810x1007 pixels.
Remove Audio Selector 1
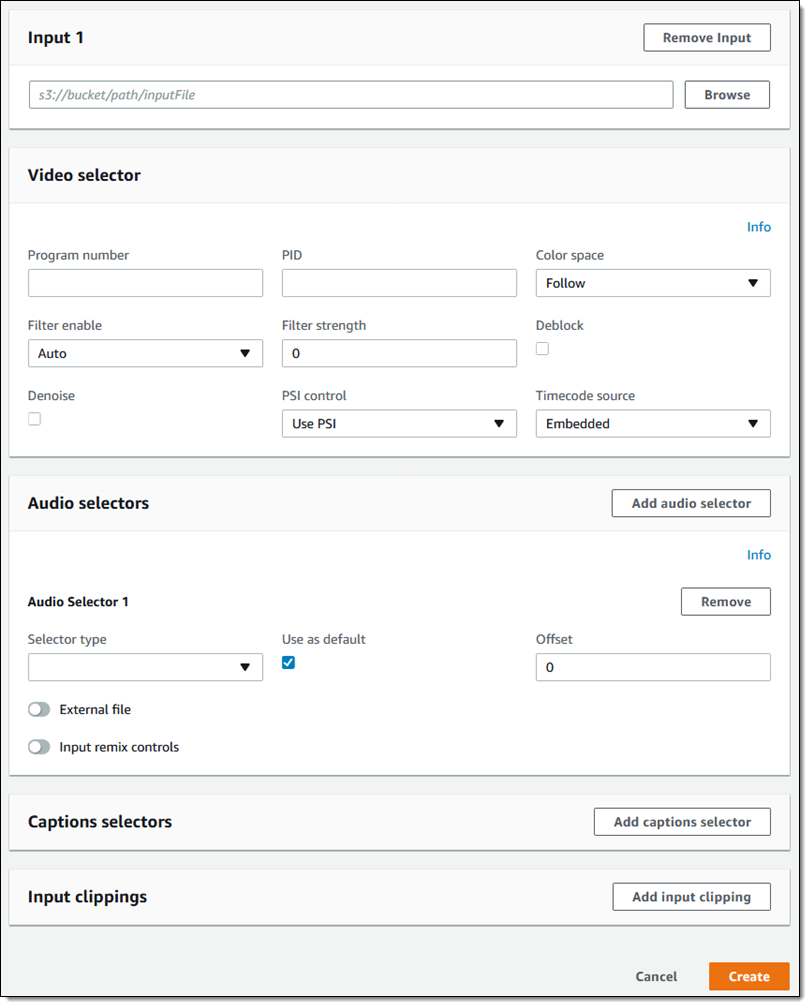tap(725, 602)
